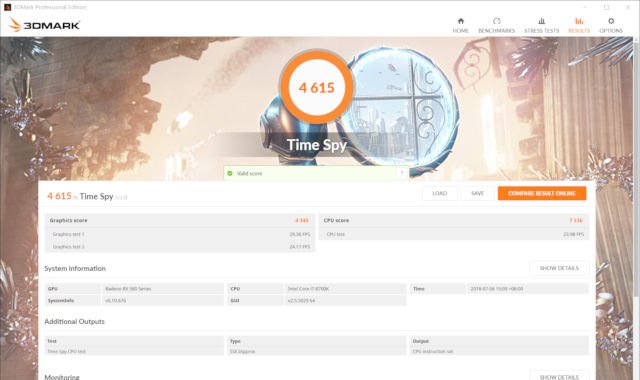The height and width of the screenshot is (380, 640).
Task: Select the Results bar chart icon
Action: pos(579,21)
